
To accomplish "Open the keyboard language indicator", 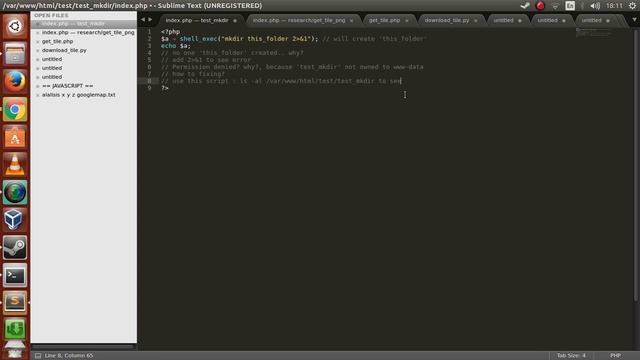I will (x=570, y=6).
